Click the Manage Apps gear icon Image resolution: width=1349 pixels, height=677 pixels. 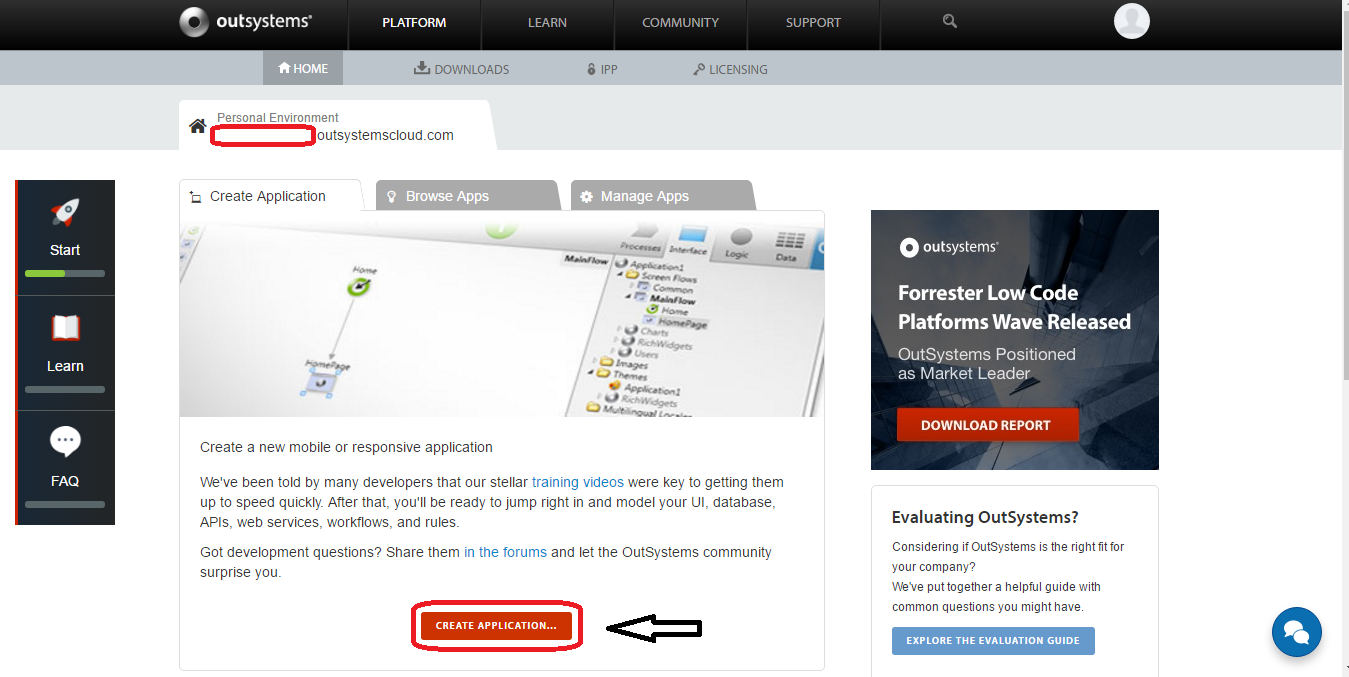pyautogui.click(x=586, y=197)
